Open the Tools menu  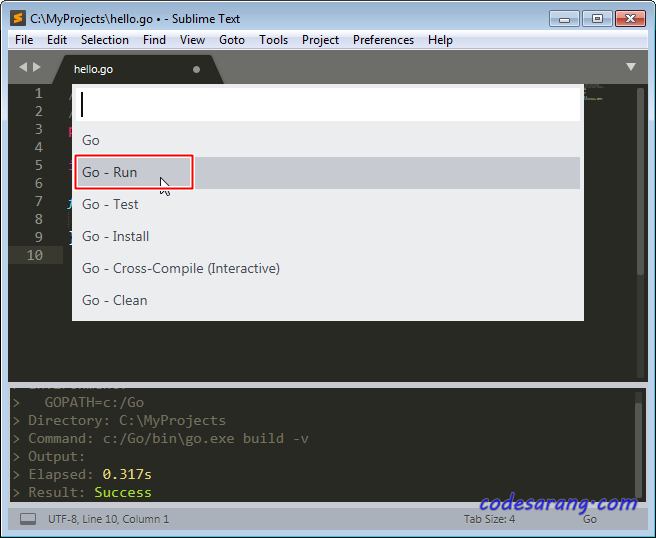tap(274, 40)
